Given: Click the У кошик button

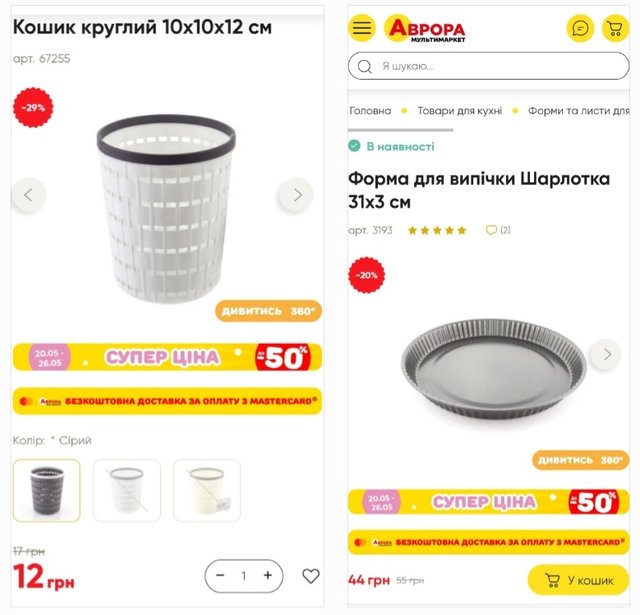Looking at the screenshot, I should pos(578,580).
